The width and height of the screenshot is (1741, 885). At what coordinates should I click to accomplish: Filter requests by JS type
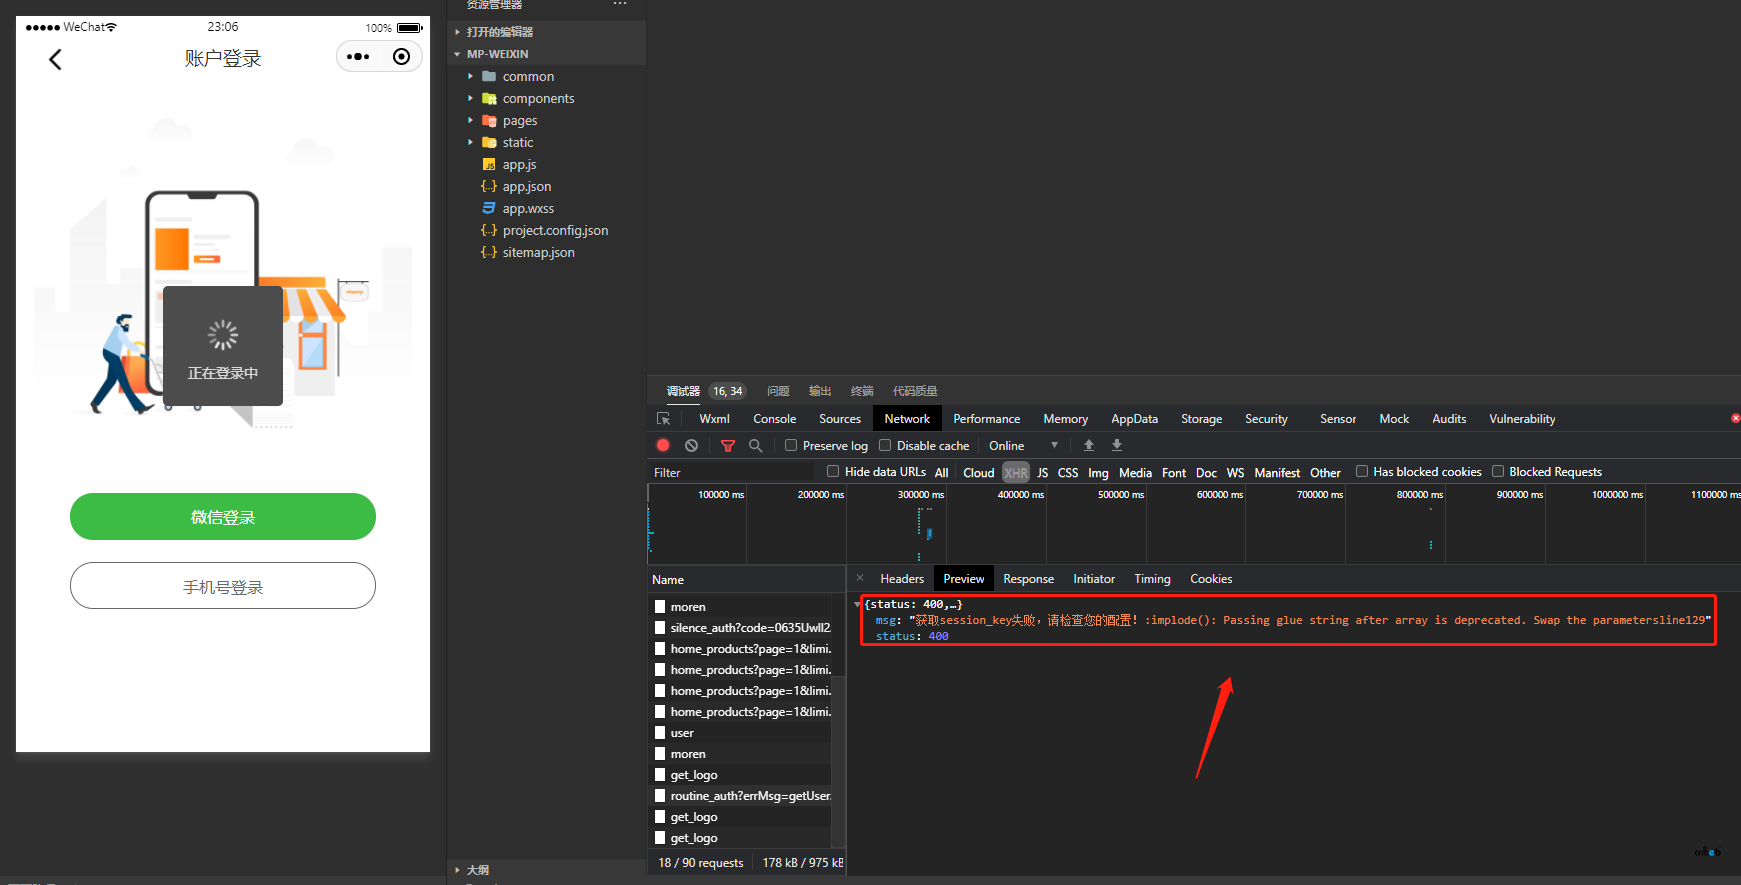point(1043,473)
